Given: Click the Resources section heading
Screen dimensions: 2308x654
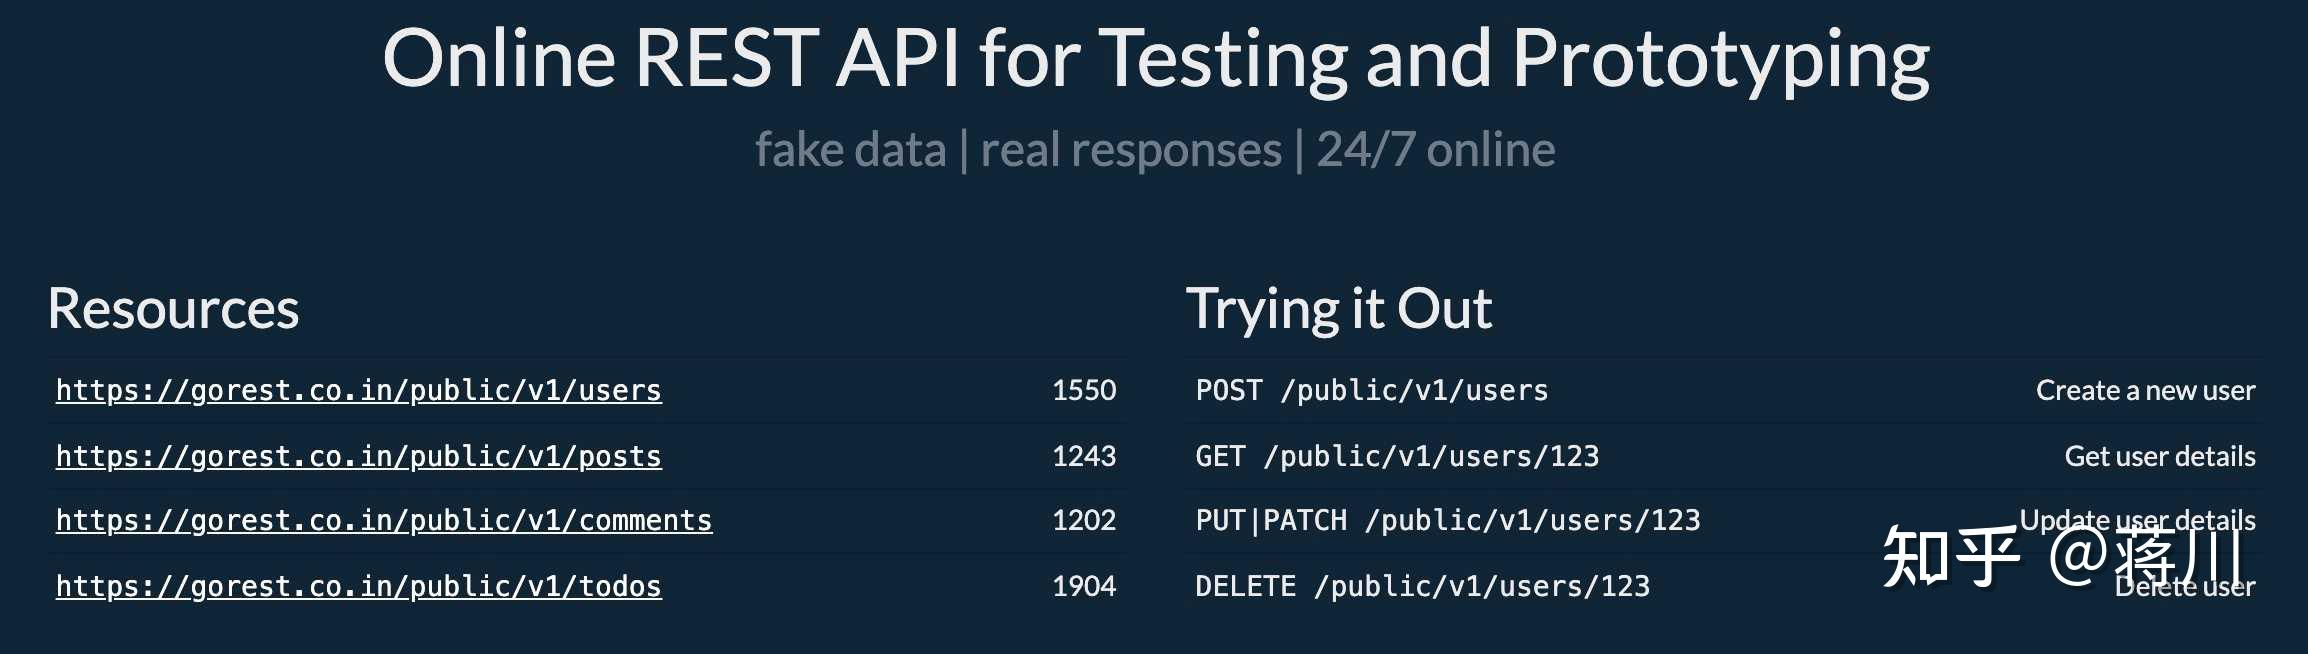Looking at the screenshot, I should click(172, 308).
